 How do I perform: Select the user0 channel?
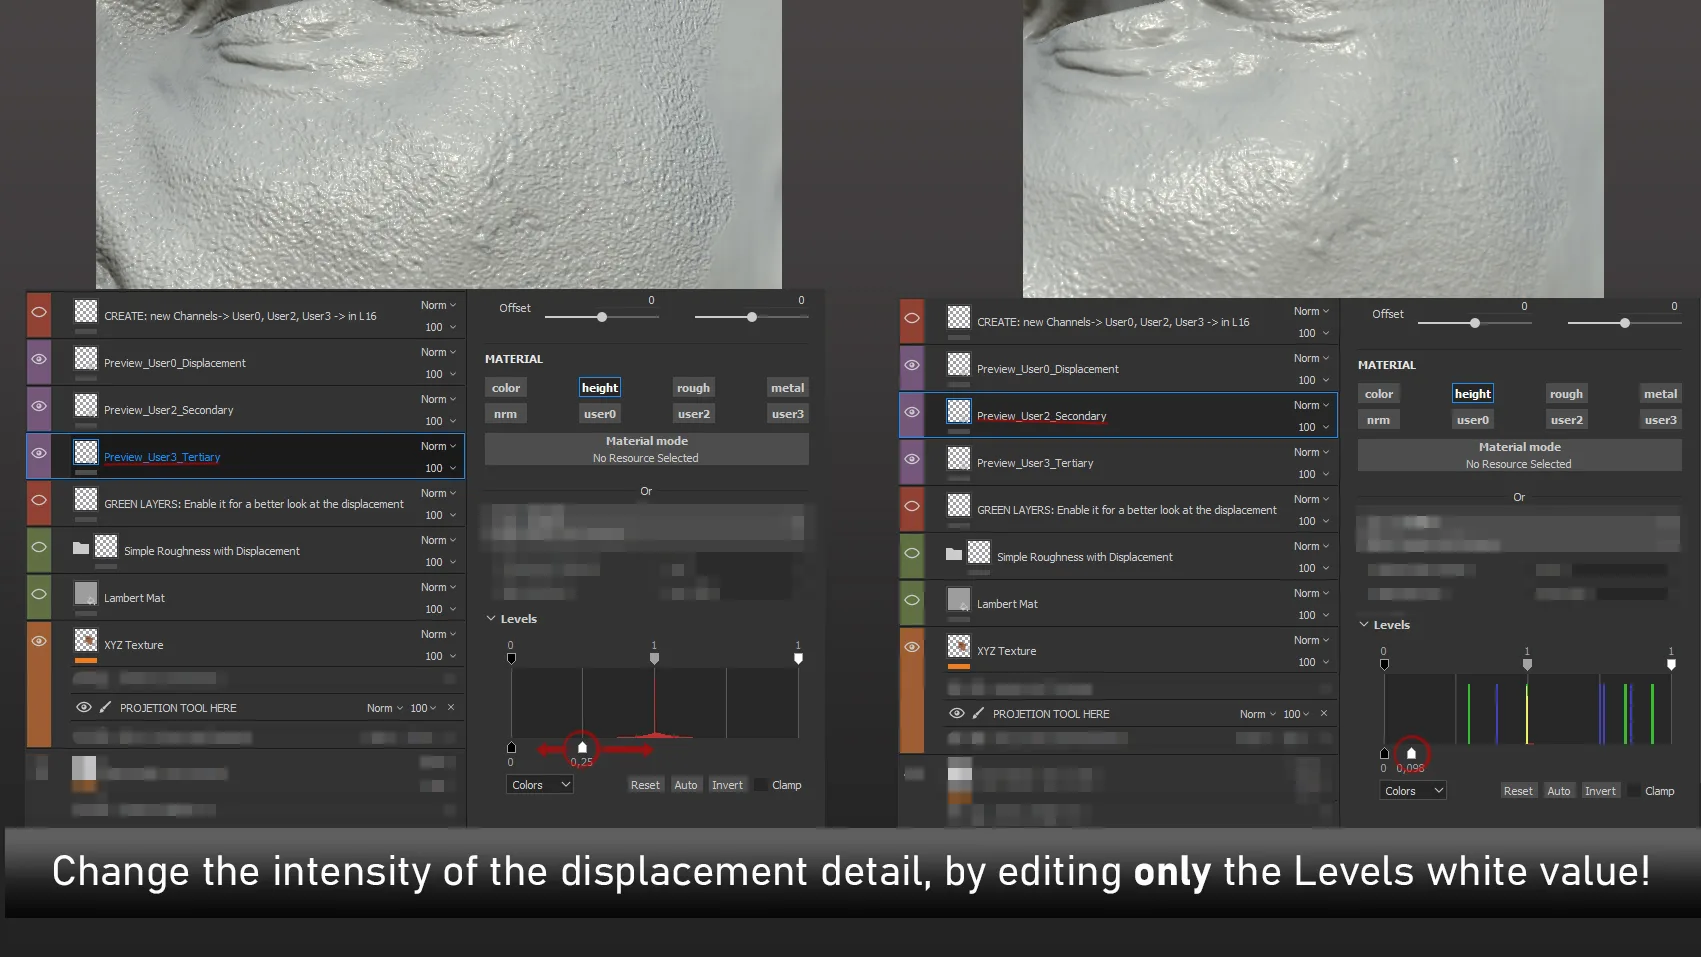coord(600,413)
